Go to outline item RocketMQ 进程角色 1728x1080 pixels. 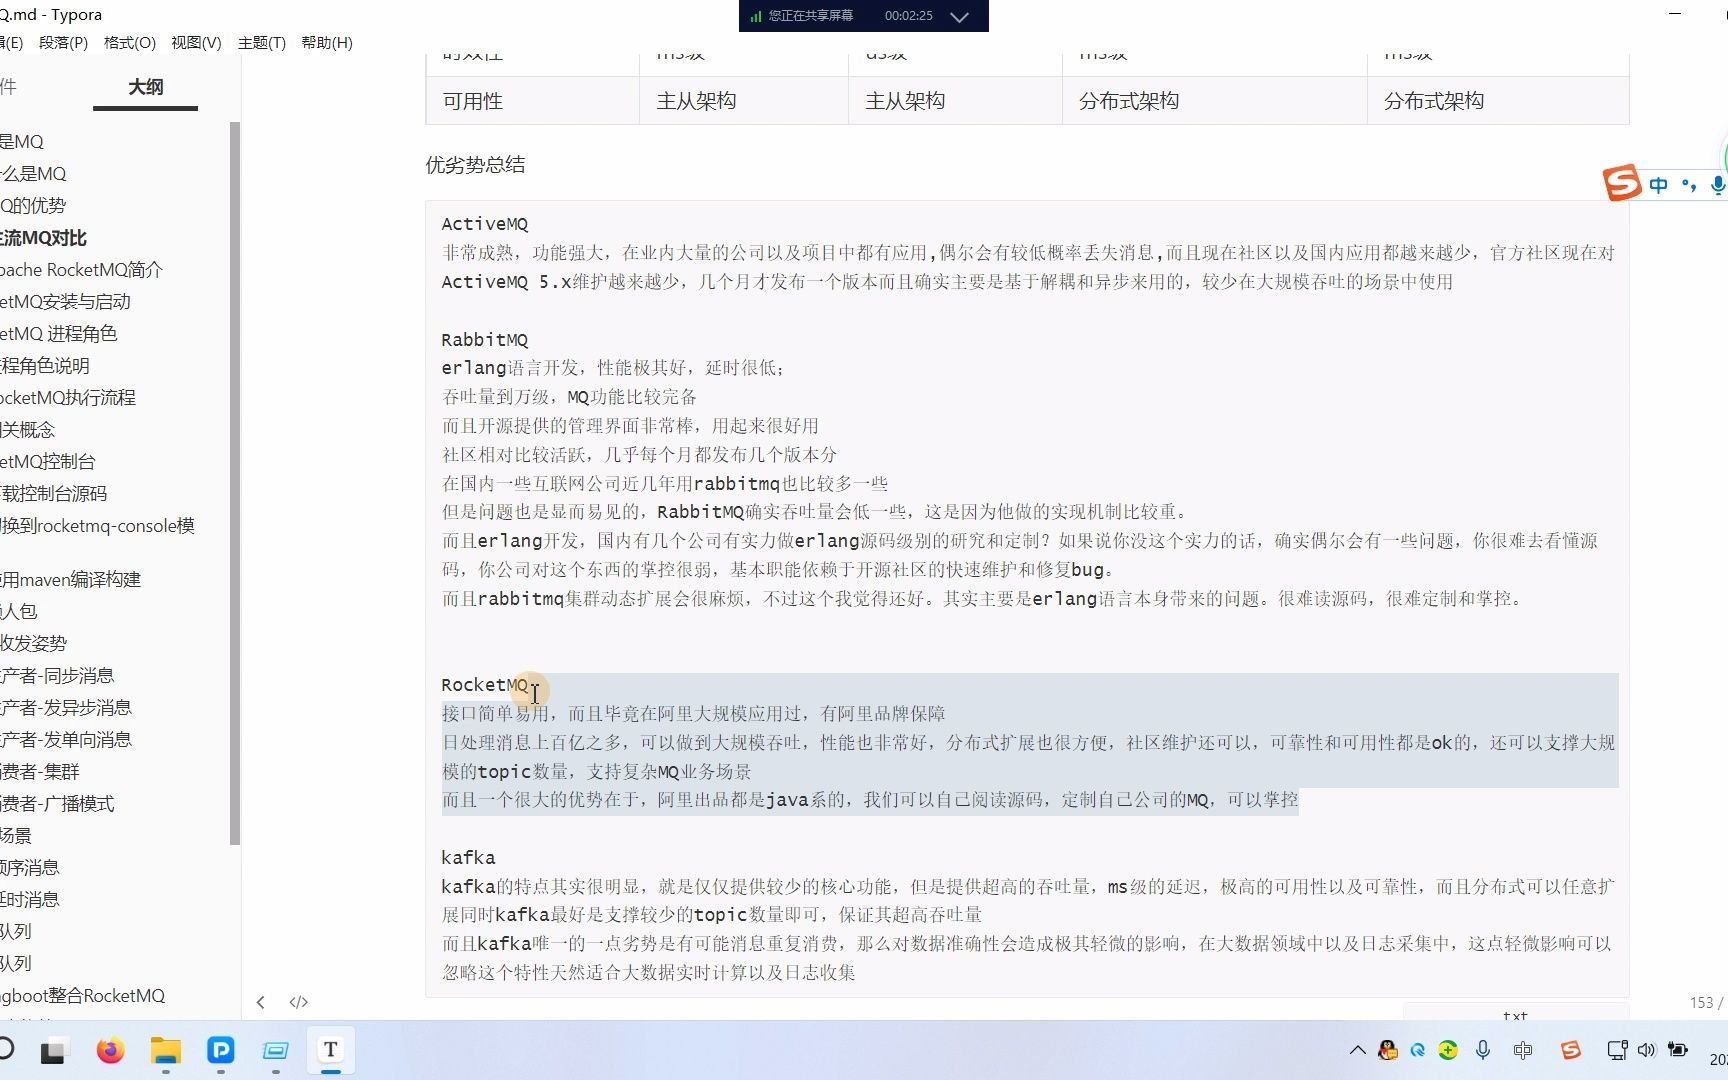[59, 333]
